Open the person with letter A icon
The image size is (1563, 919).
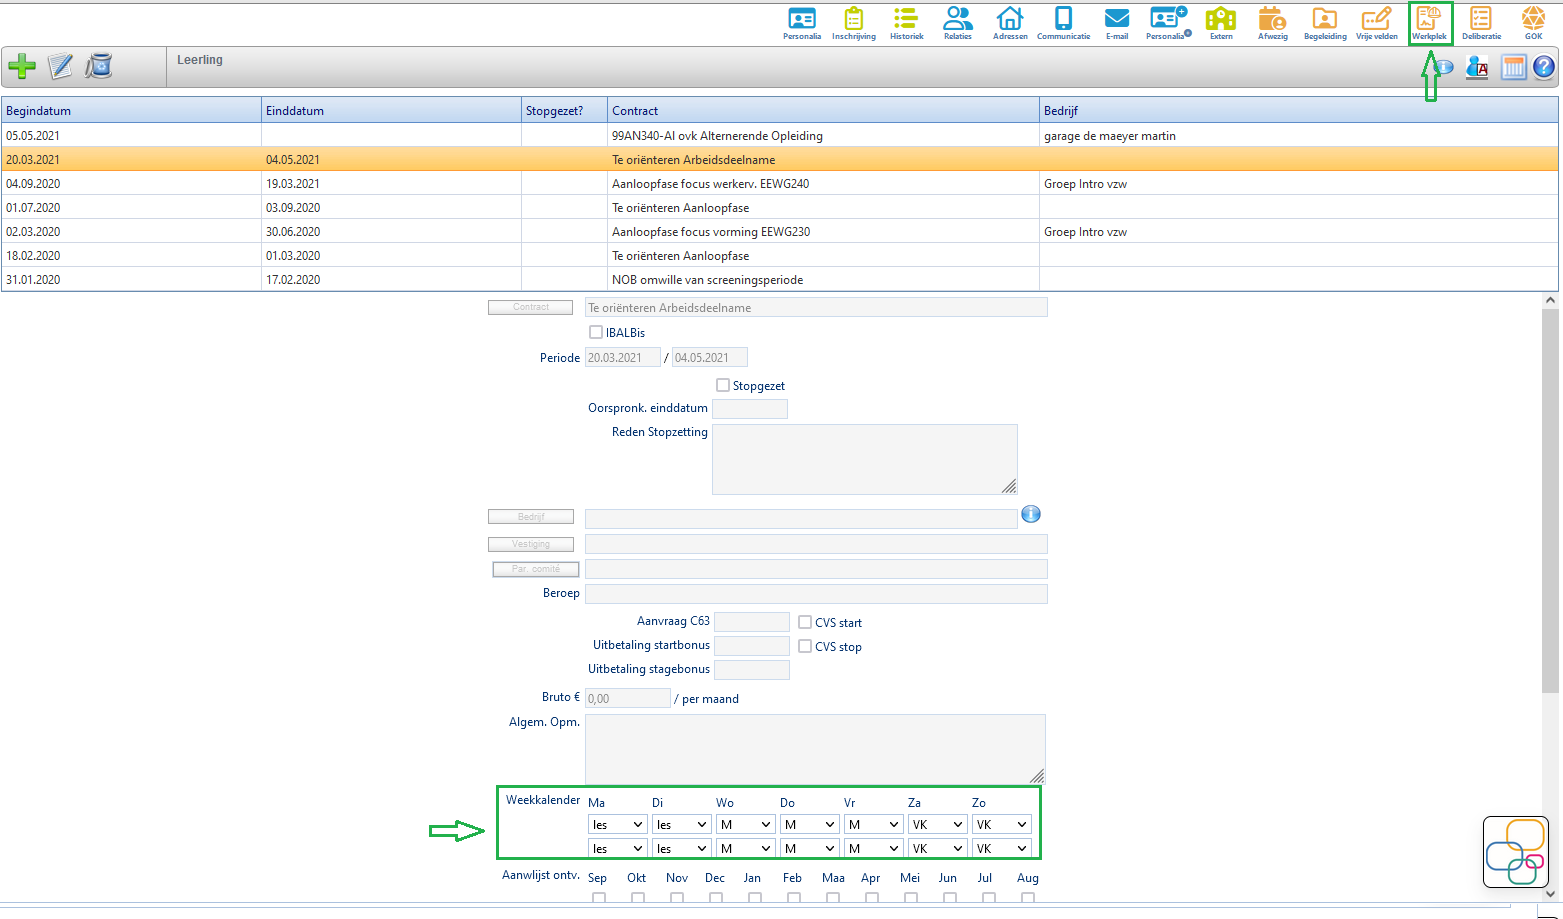tap(1477, 67)
